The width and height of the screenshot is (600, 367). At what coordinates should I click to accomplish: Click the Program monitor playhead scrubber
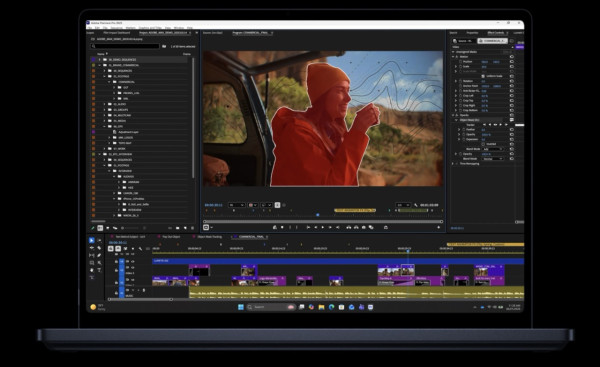point(318,215)
